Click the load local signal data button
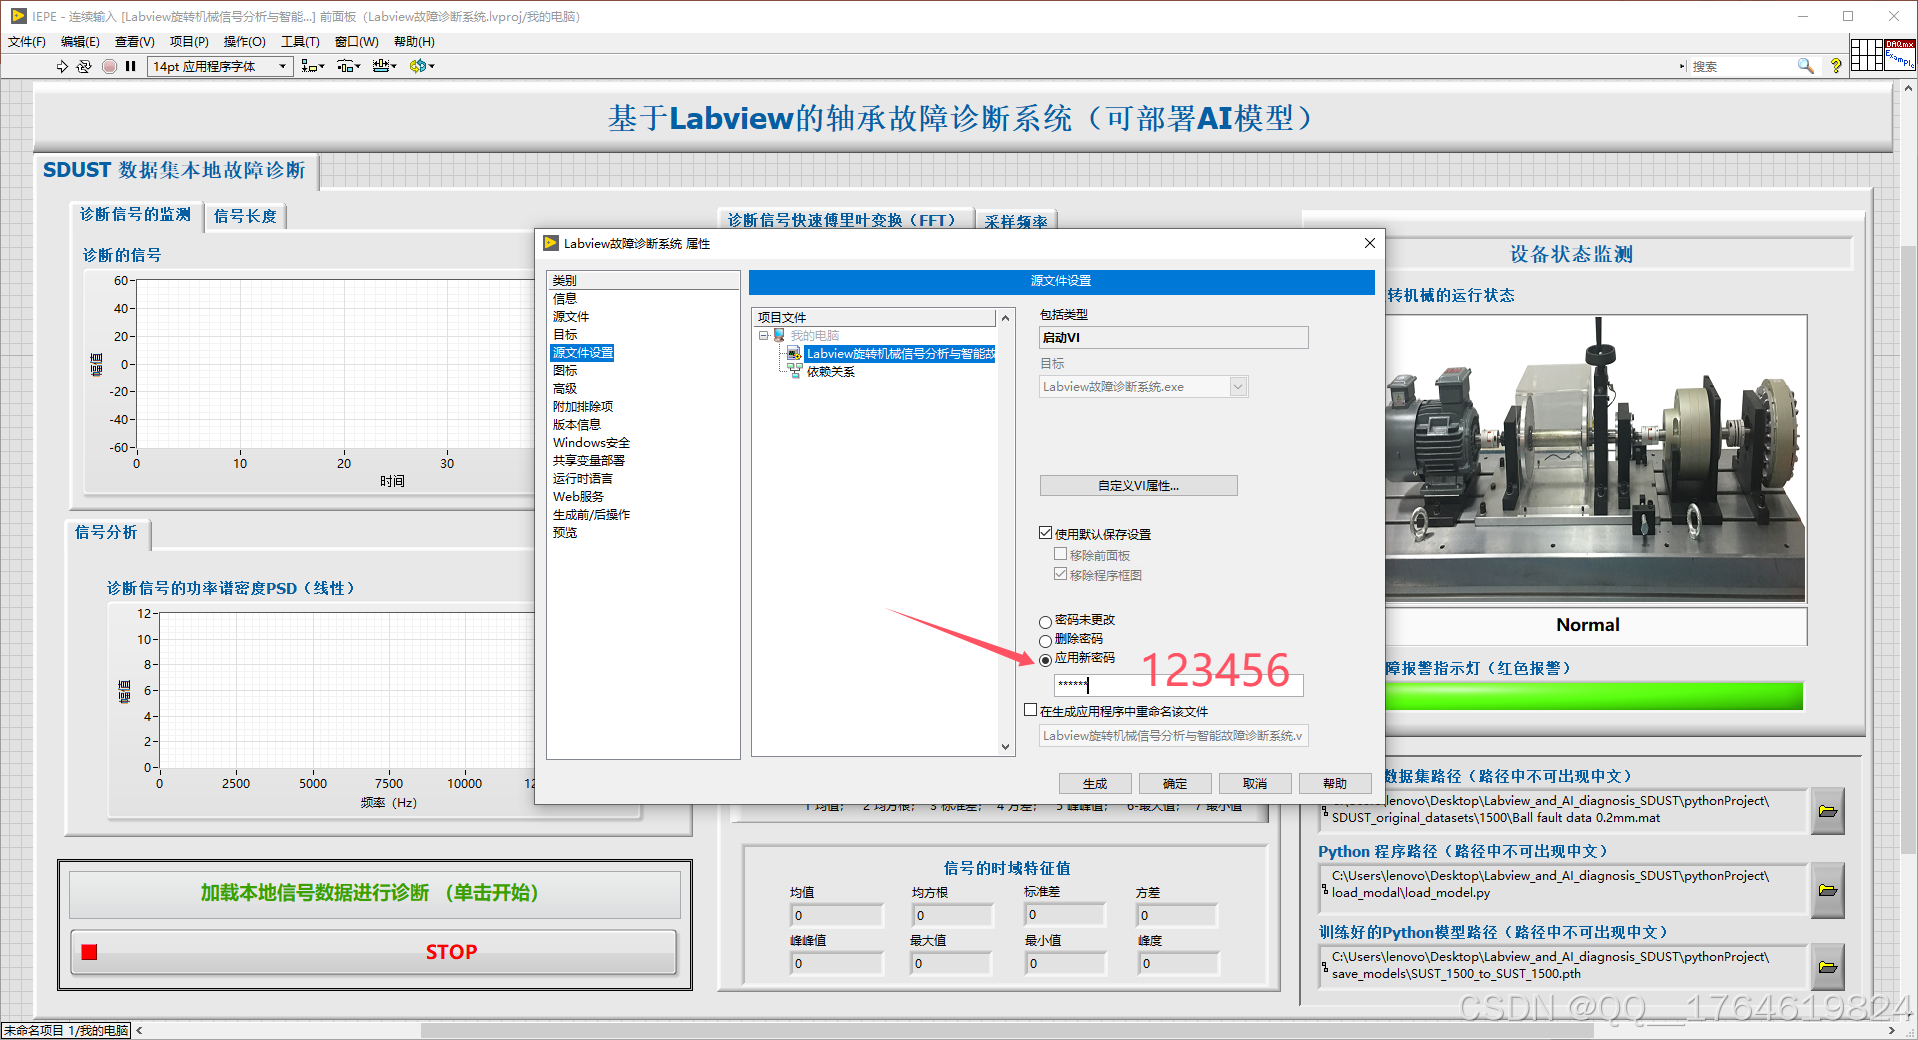This screenshot has width=1918, height=1040. (374, 893)
